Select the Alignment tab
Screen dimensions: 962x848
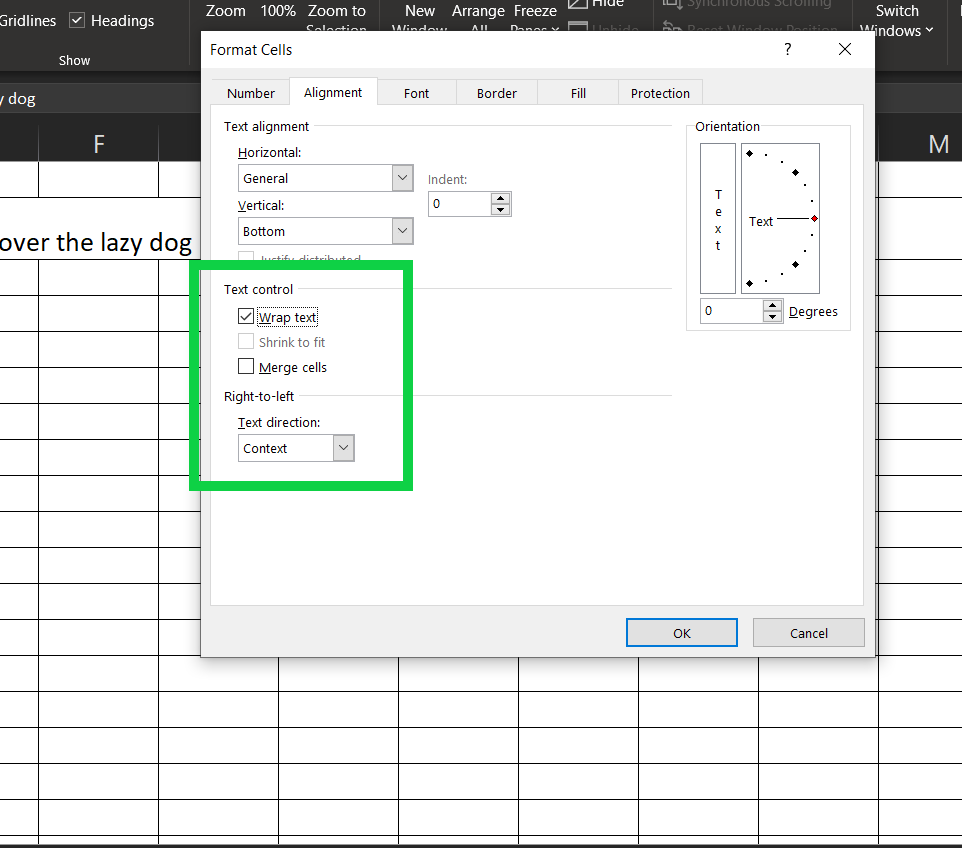333,93
